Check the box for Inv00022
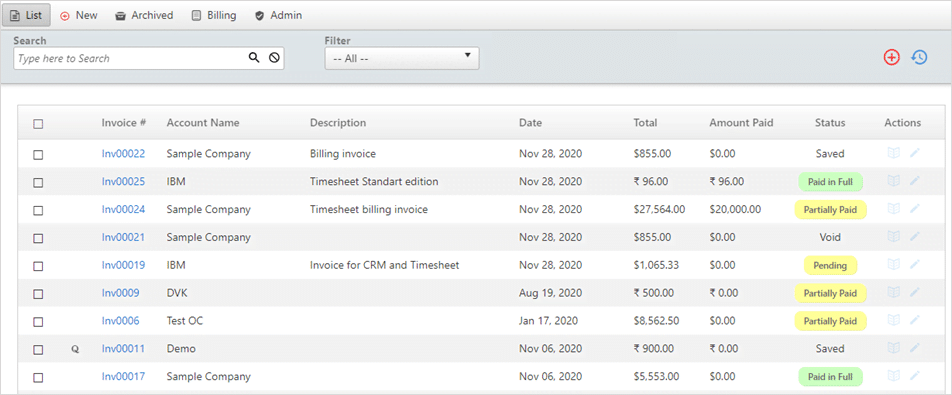Image resolution: width=952 pixels, height=395 pixels. (38, 155)
